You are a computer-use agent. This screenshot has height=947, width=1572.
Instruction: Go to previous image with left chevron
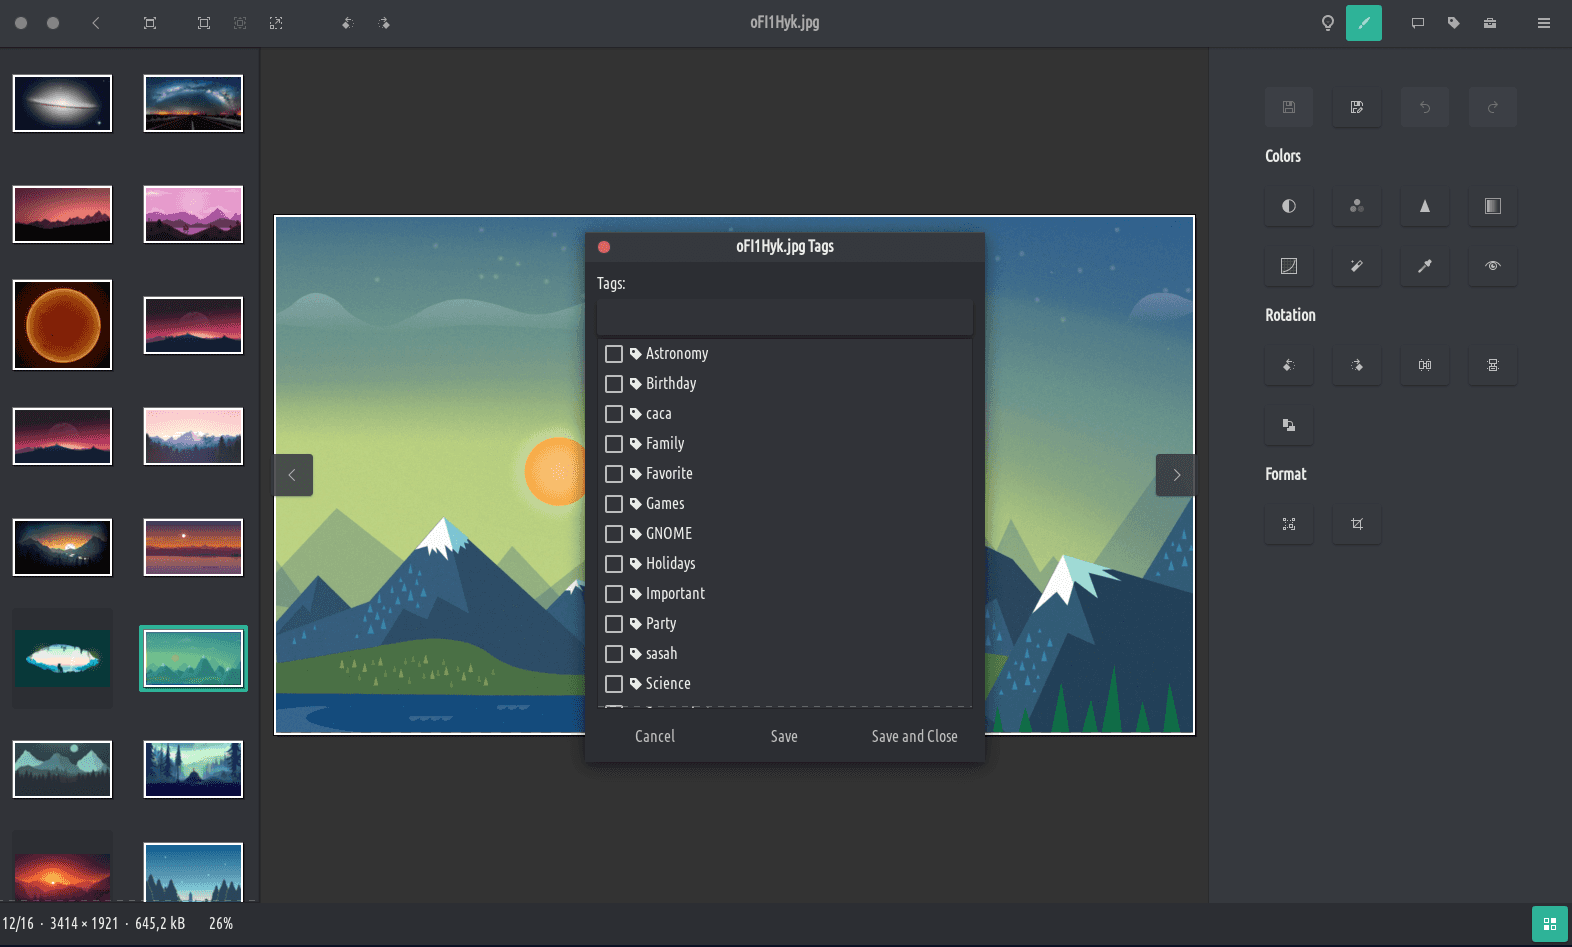pyautogui.click(x=293, y=475)
